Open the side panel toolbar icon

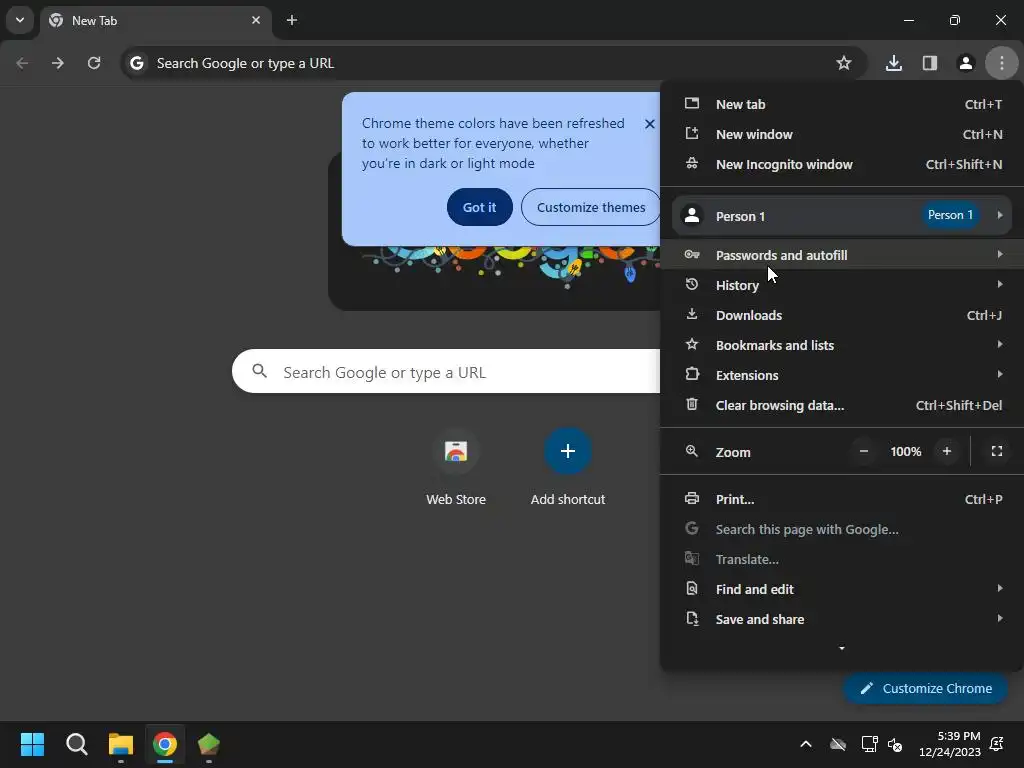(929, 63)
